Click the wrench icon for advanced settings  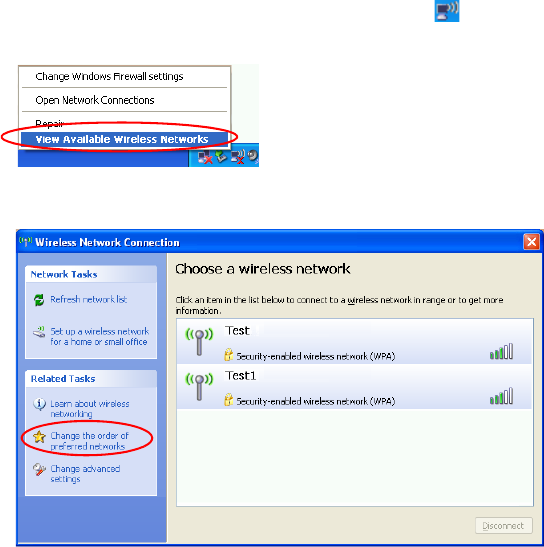(39, 469)
